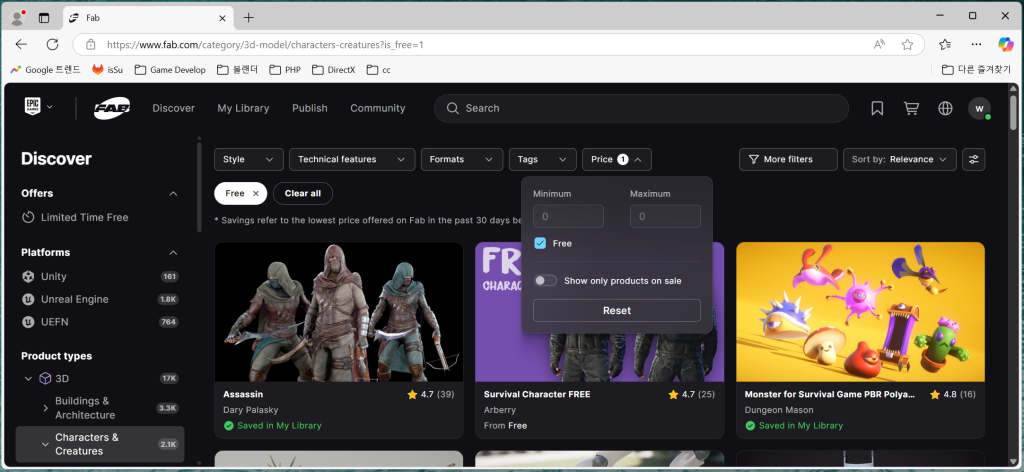Image resolution: width=1024 pixels, height=472 pixels.
Task: Open the cc bookmark folder
Action: (x=379, y=69)
